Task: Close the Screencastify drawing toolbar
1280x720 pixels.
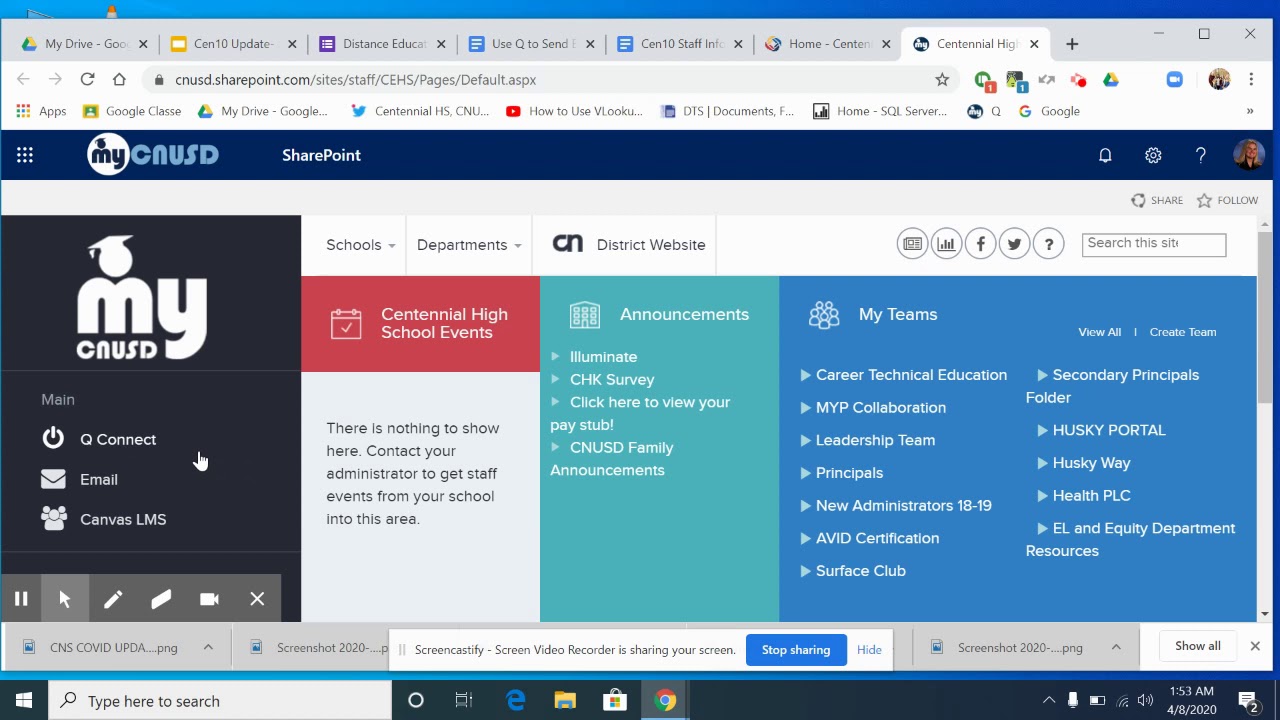Action: click(x=257, y=599)
